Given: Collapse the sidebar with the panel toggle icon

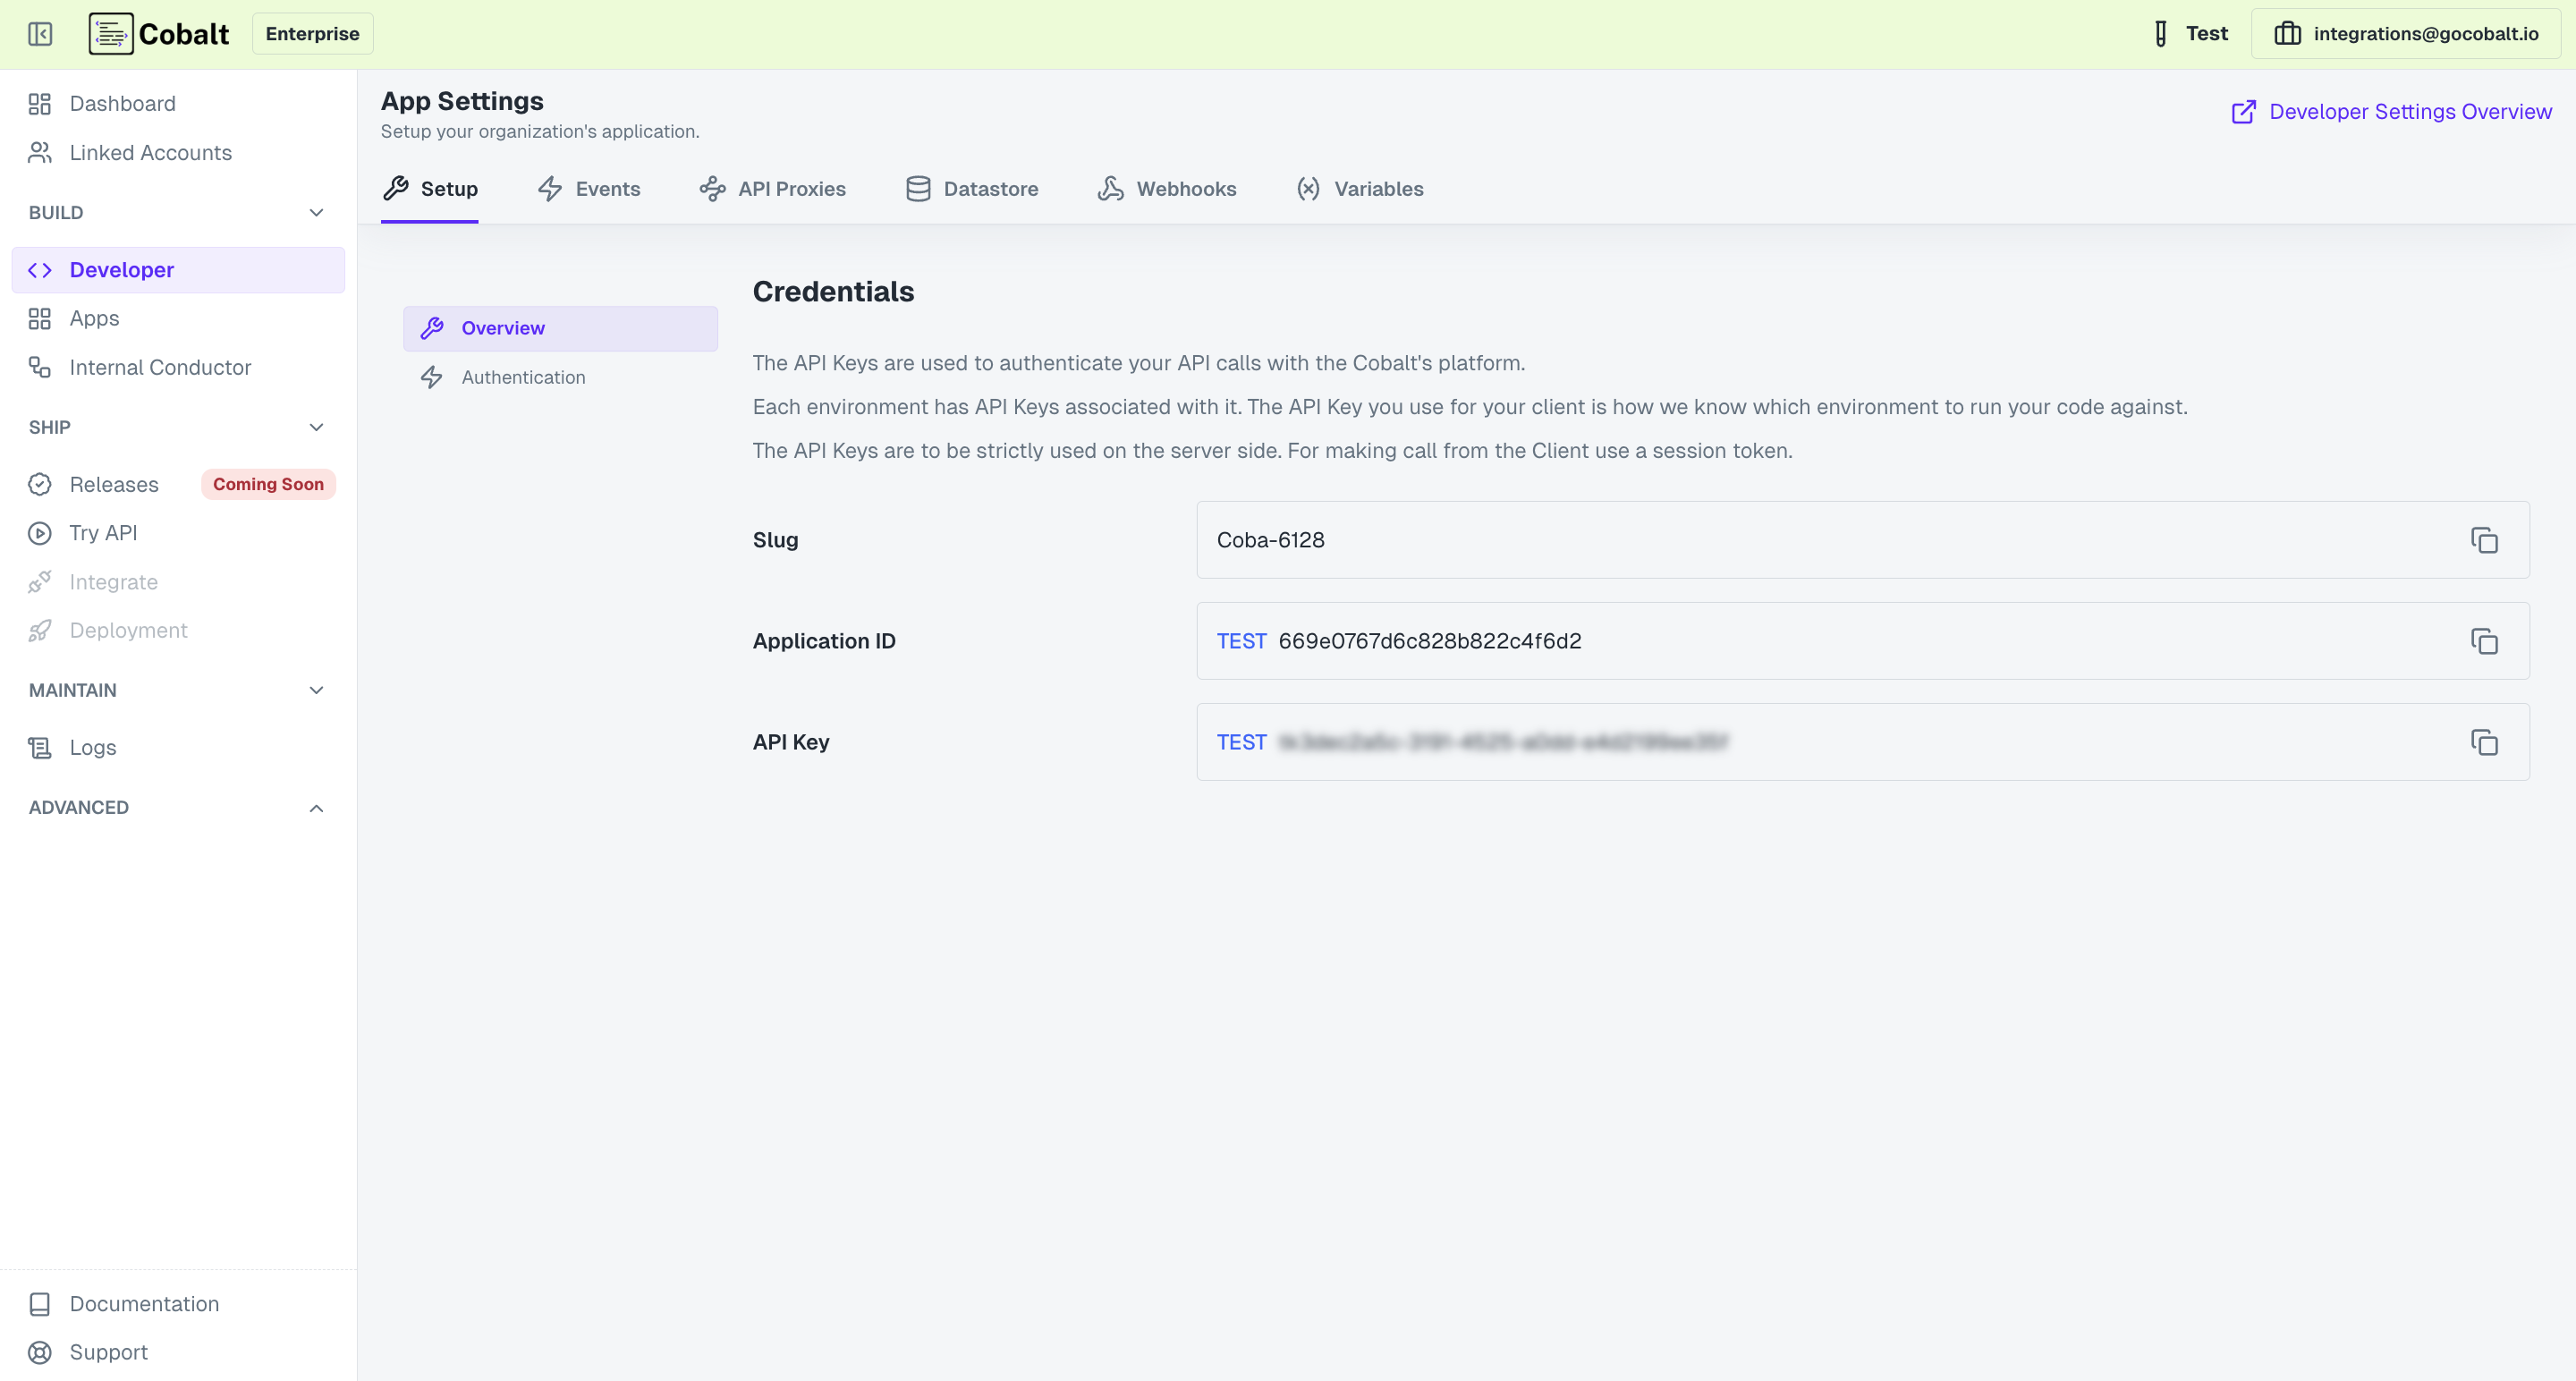Looking at the screenshot, I should click(40, 33).
